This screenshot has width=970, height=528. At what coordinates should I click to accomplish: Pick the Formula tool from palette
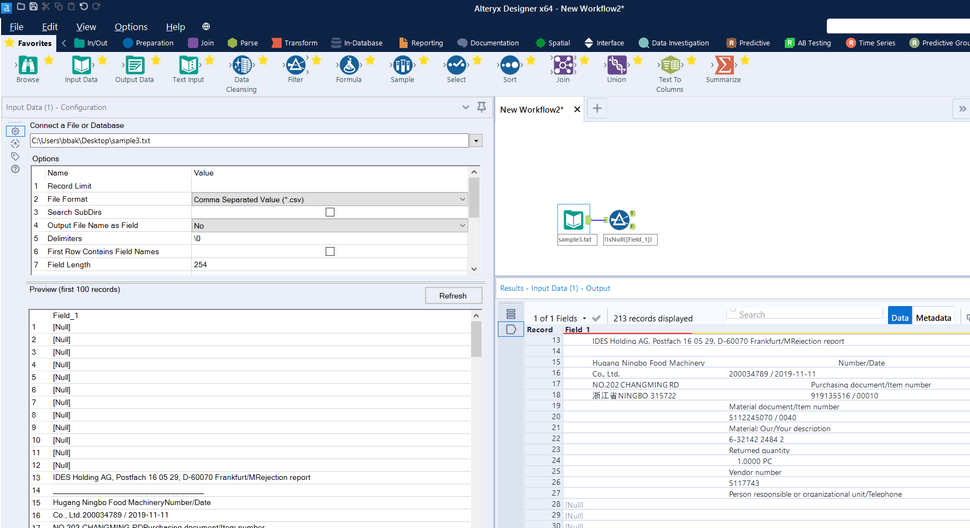point(349,65)
